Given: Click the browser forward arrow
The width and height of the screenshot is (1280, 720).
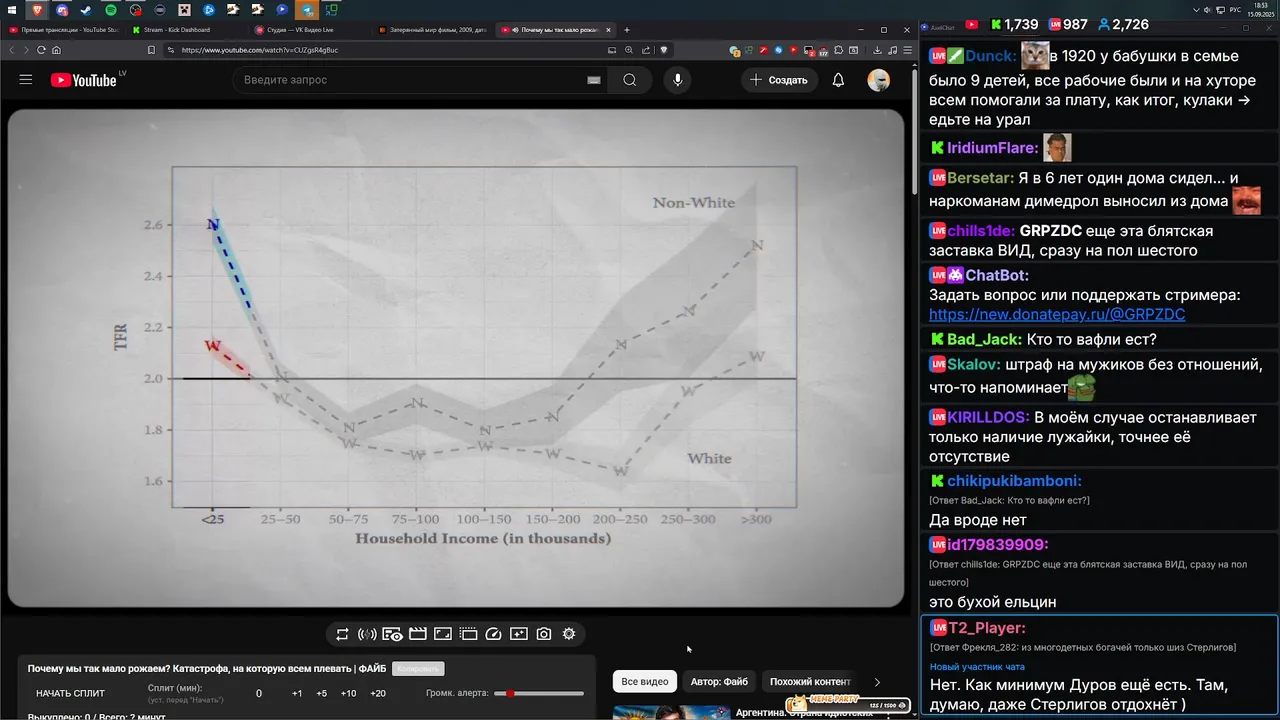Looking at the screenshot, I should 26,50.
